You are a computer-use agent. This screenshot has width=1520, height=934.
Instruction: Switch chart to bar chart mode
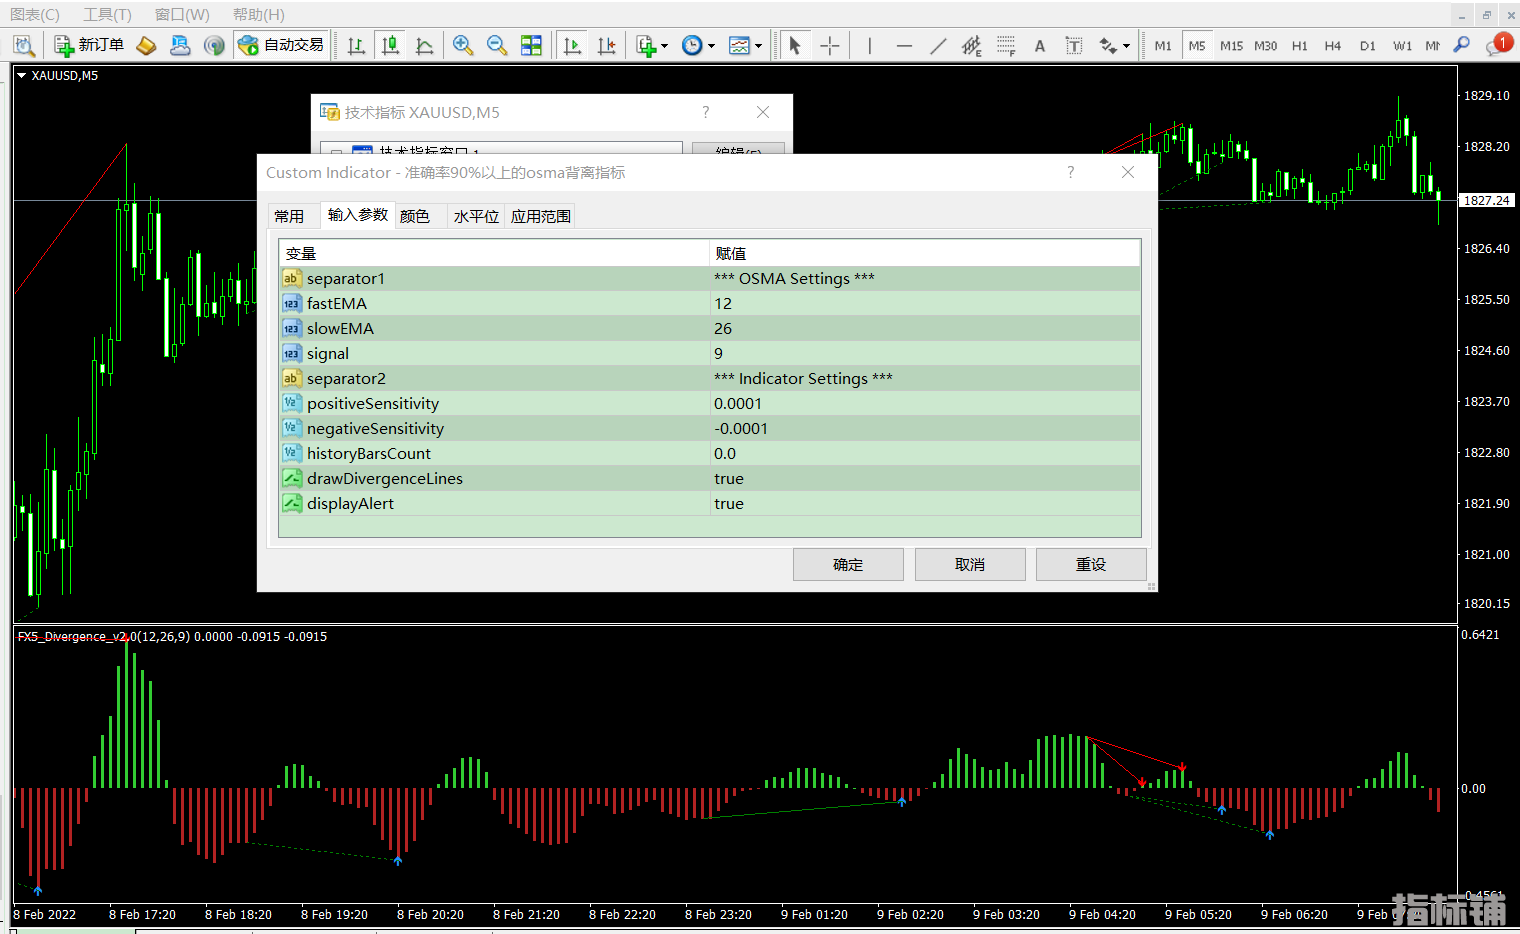pos(356,45)
